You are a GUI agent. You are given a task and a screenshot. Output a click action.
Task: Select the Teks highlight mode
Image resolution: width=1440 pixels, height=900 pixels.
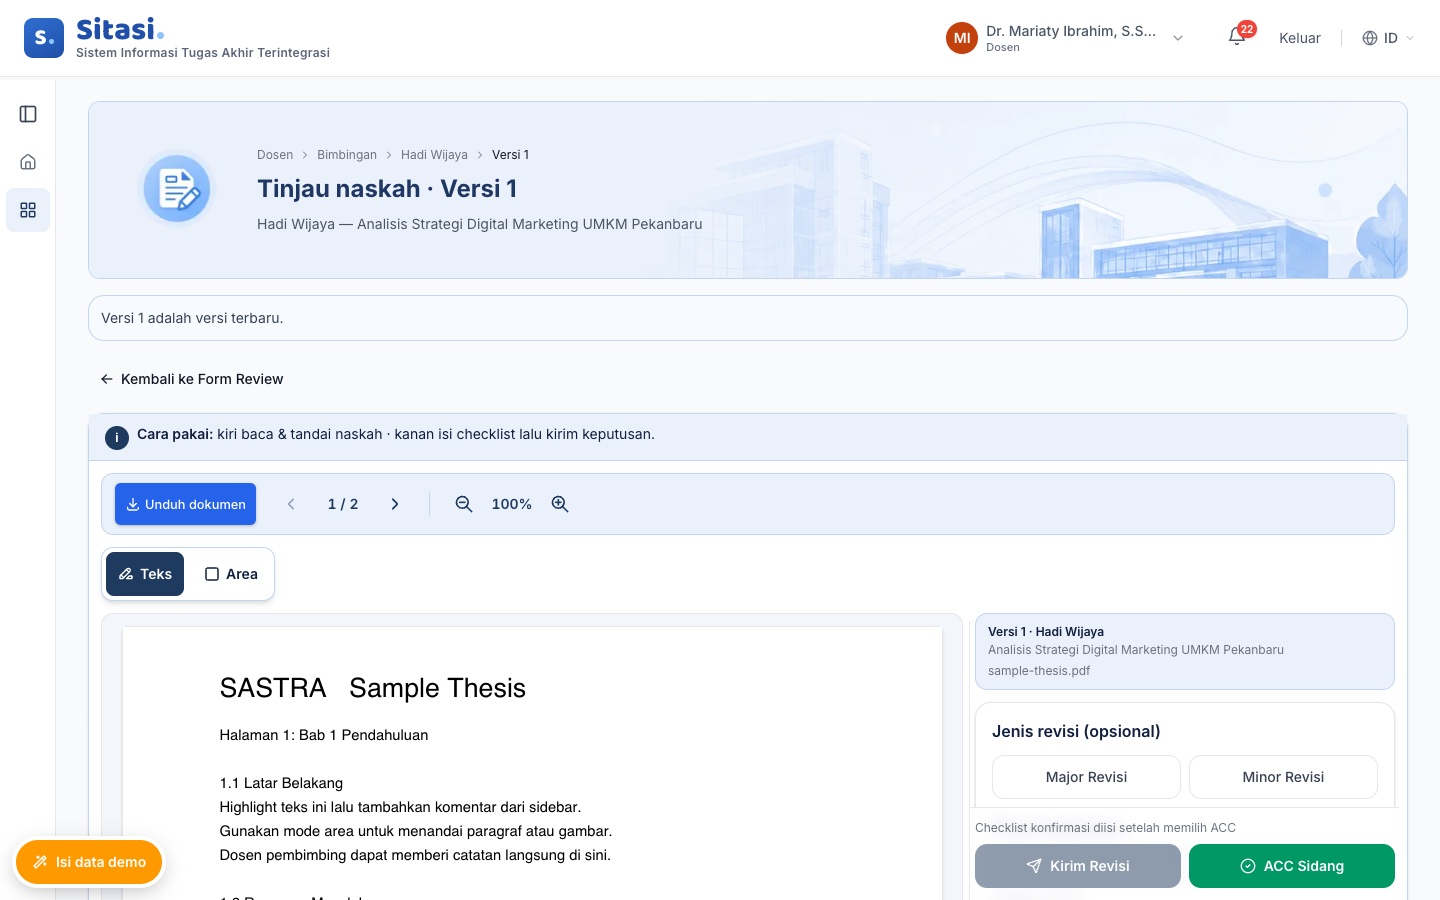[x=145, y=574]
